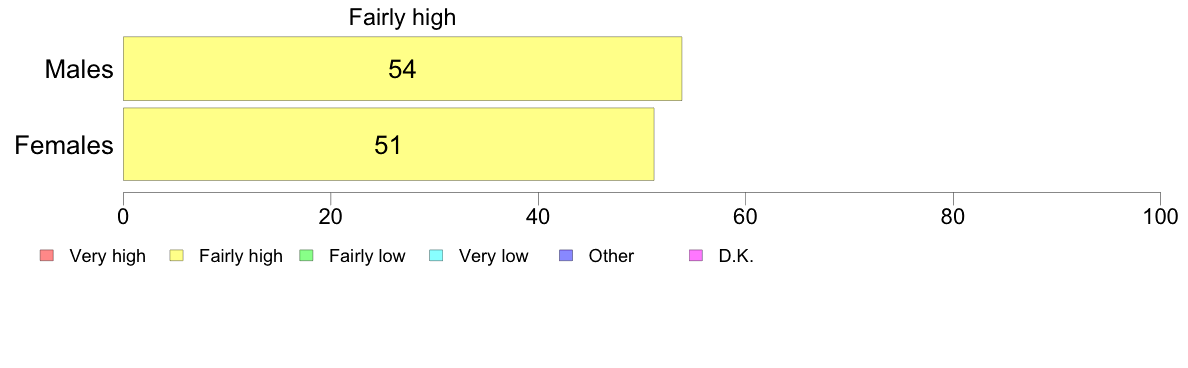This screenshot has width=1188, height=368.
Task: Click the red Very high legend swatch
Action: (x=45, y=256)
